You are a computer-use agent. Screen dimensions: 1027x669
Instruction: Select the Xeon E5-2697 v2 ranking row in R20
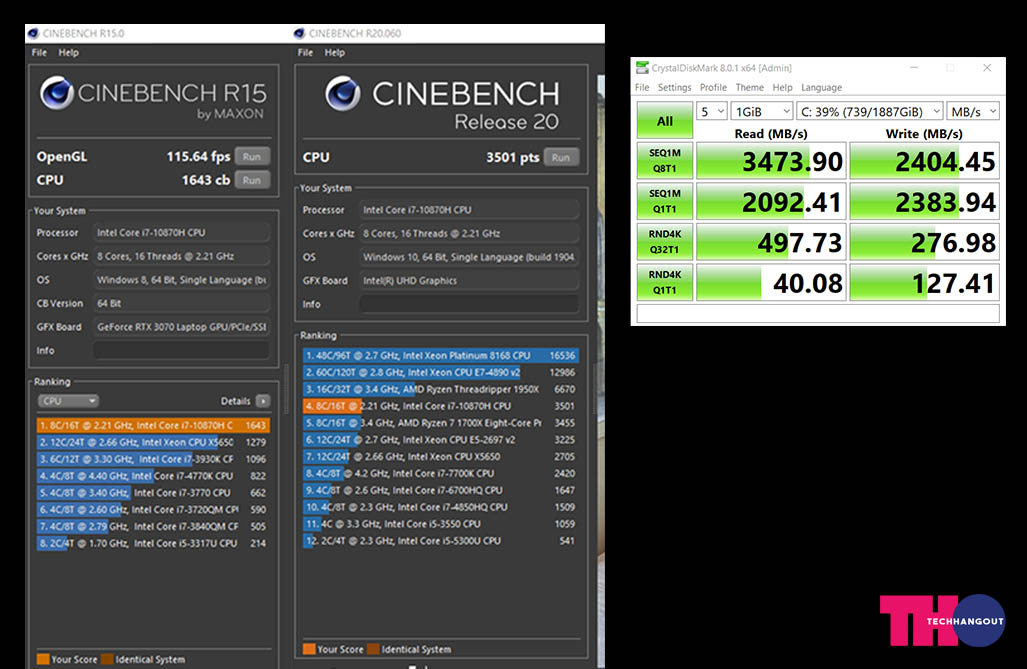441,440
